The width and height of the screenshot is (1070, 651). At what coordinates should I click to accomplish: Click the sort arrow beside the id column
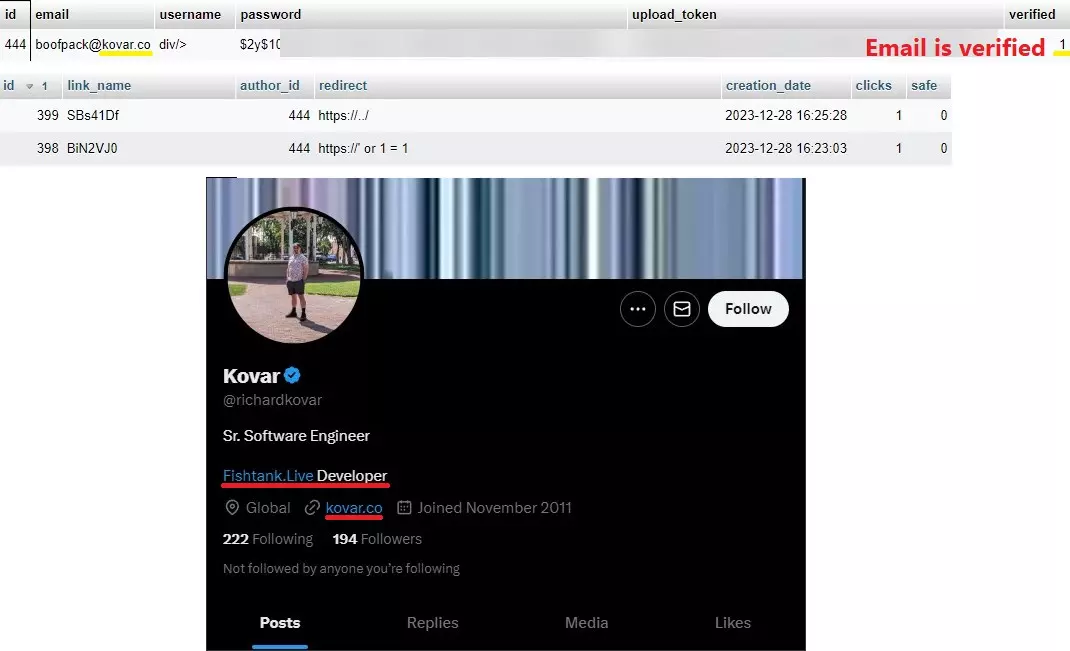[29, 86]
